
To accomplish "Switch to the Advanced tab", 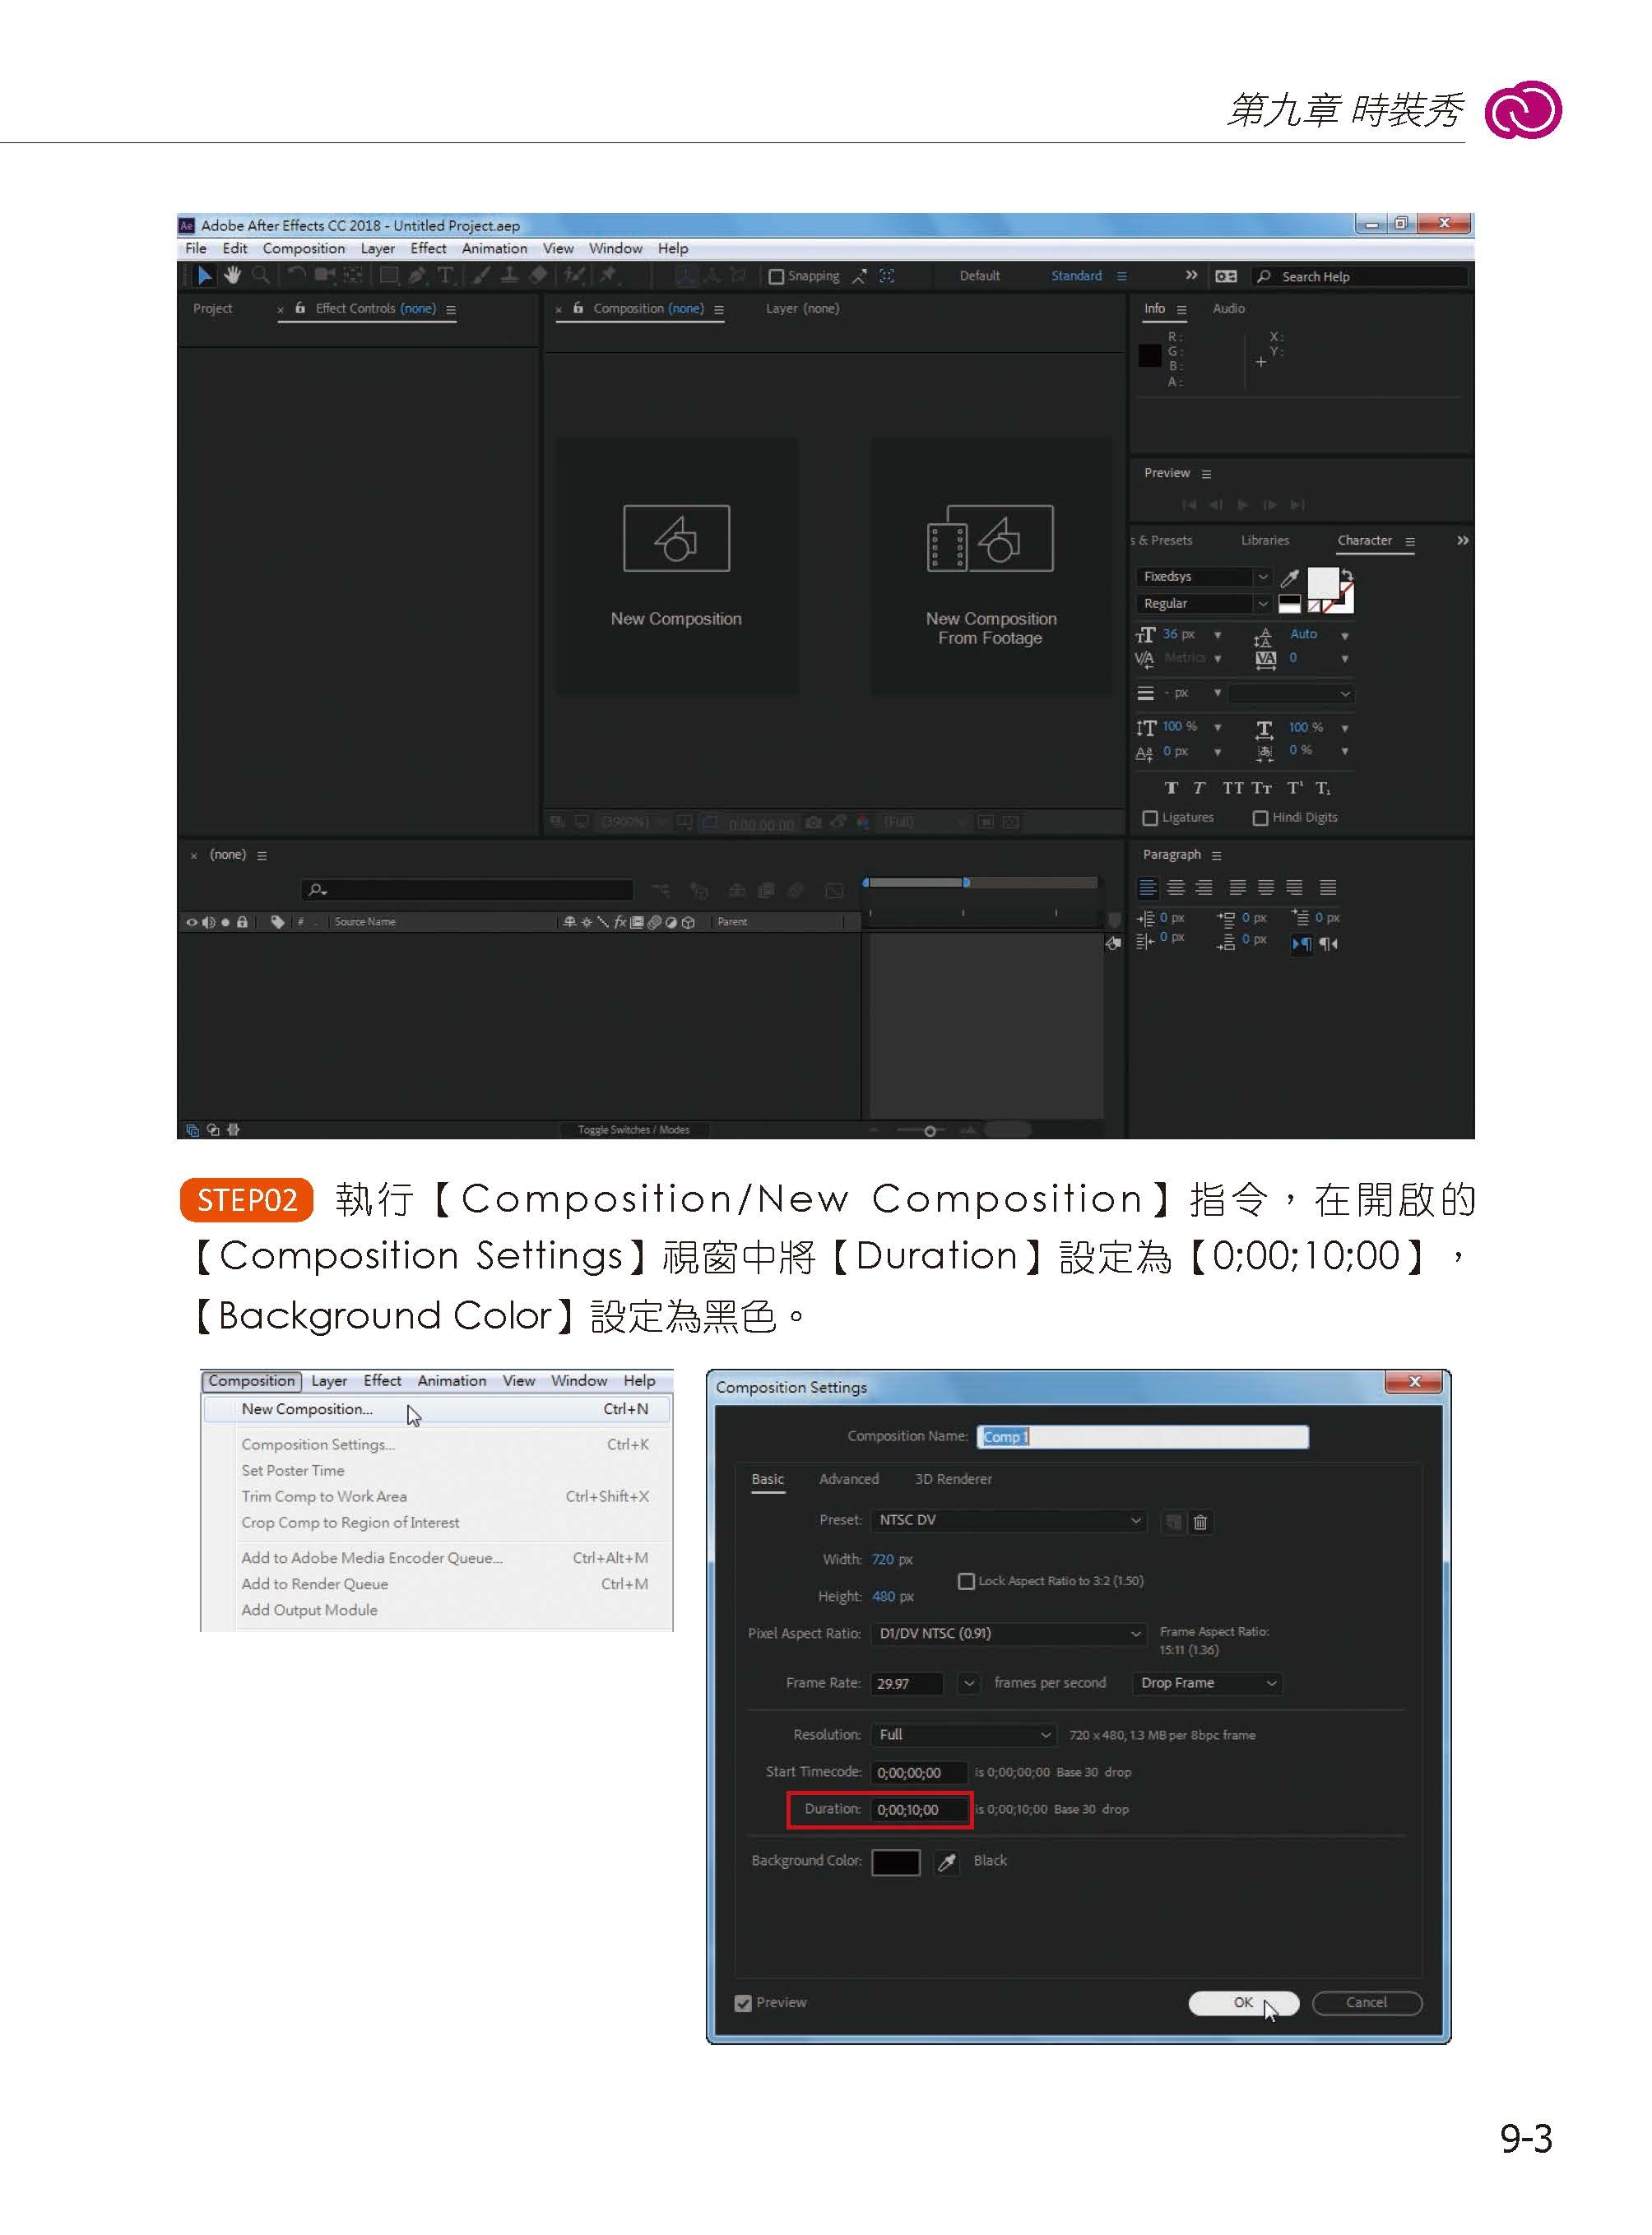I will [x=848, y=1479].
